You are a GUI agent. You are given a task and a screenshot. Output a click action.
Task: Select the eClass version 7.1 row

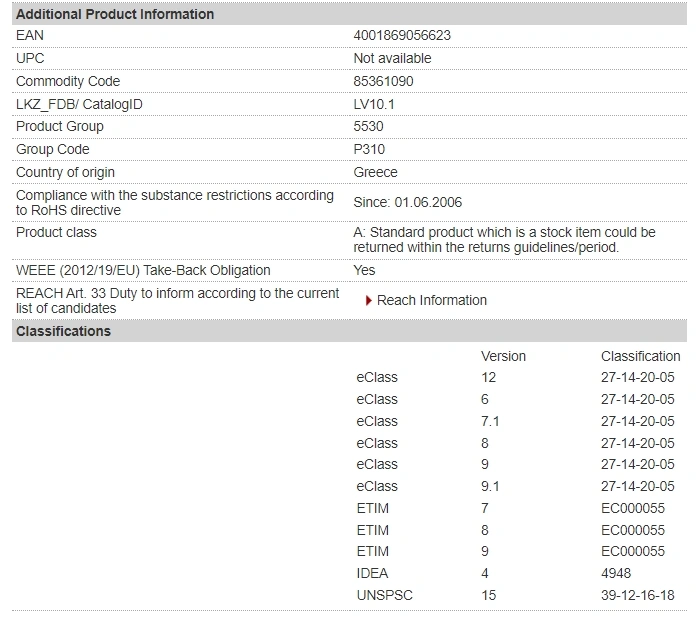(x=515, y=421)
